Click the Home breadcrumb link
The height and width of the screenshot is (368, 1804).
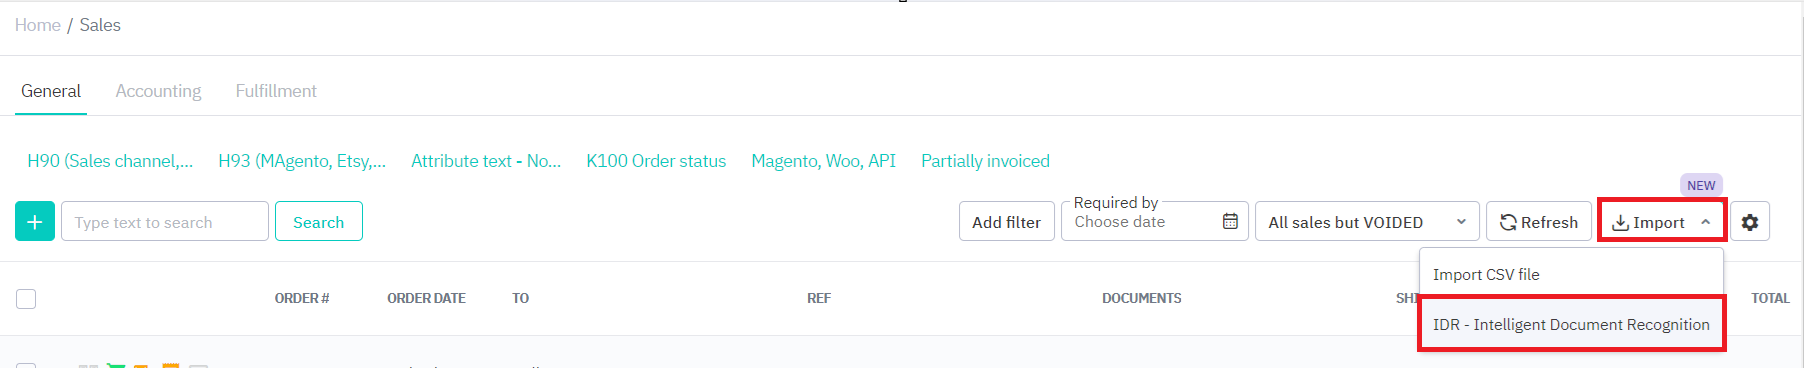coord(38,25)
